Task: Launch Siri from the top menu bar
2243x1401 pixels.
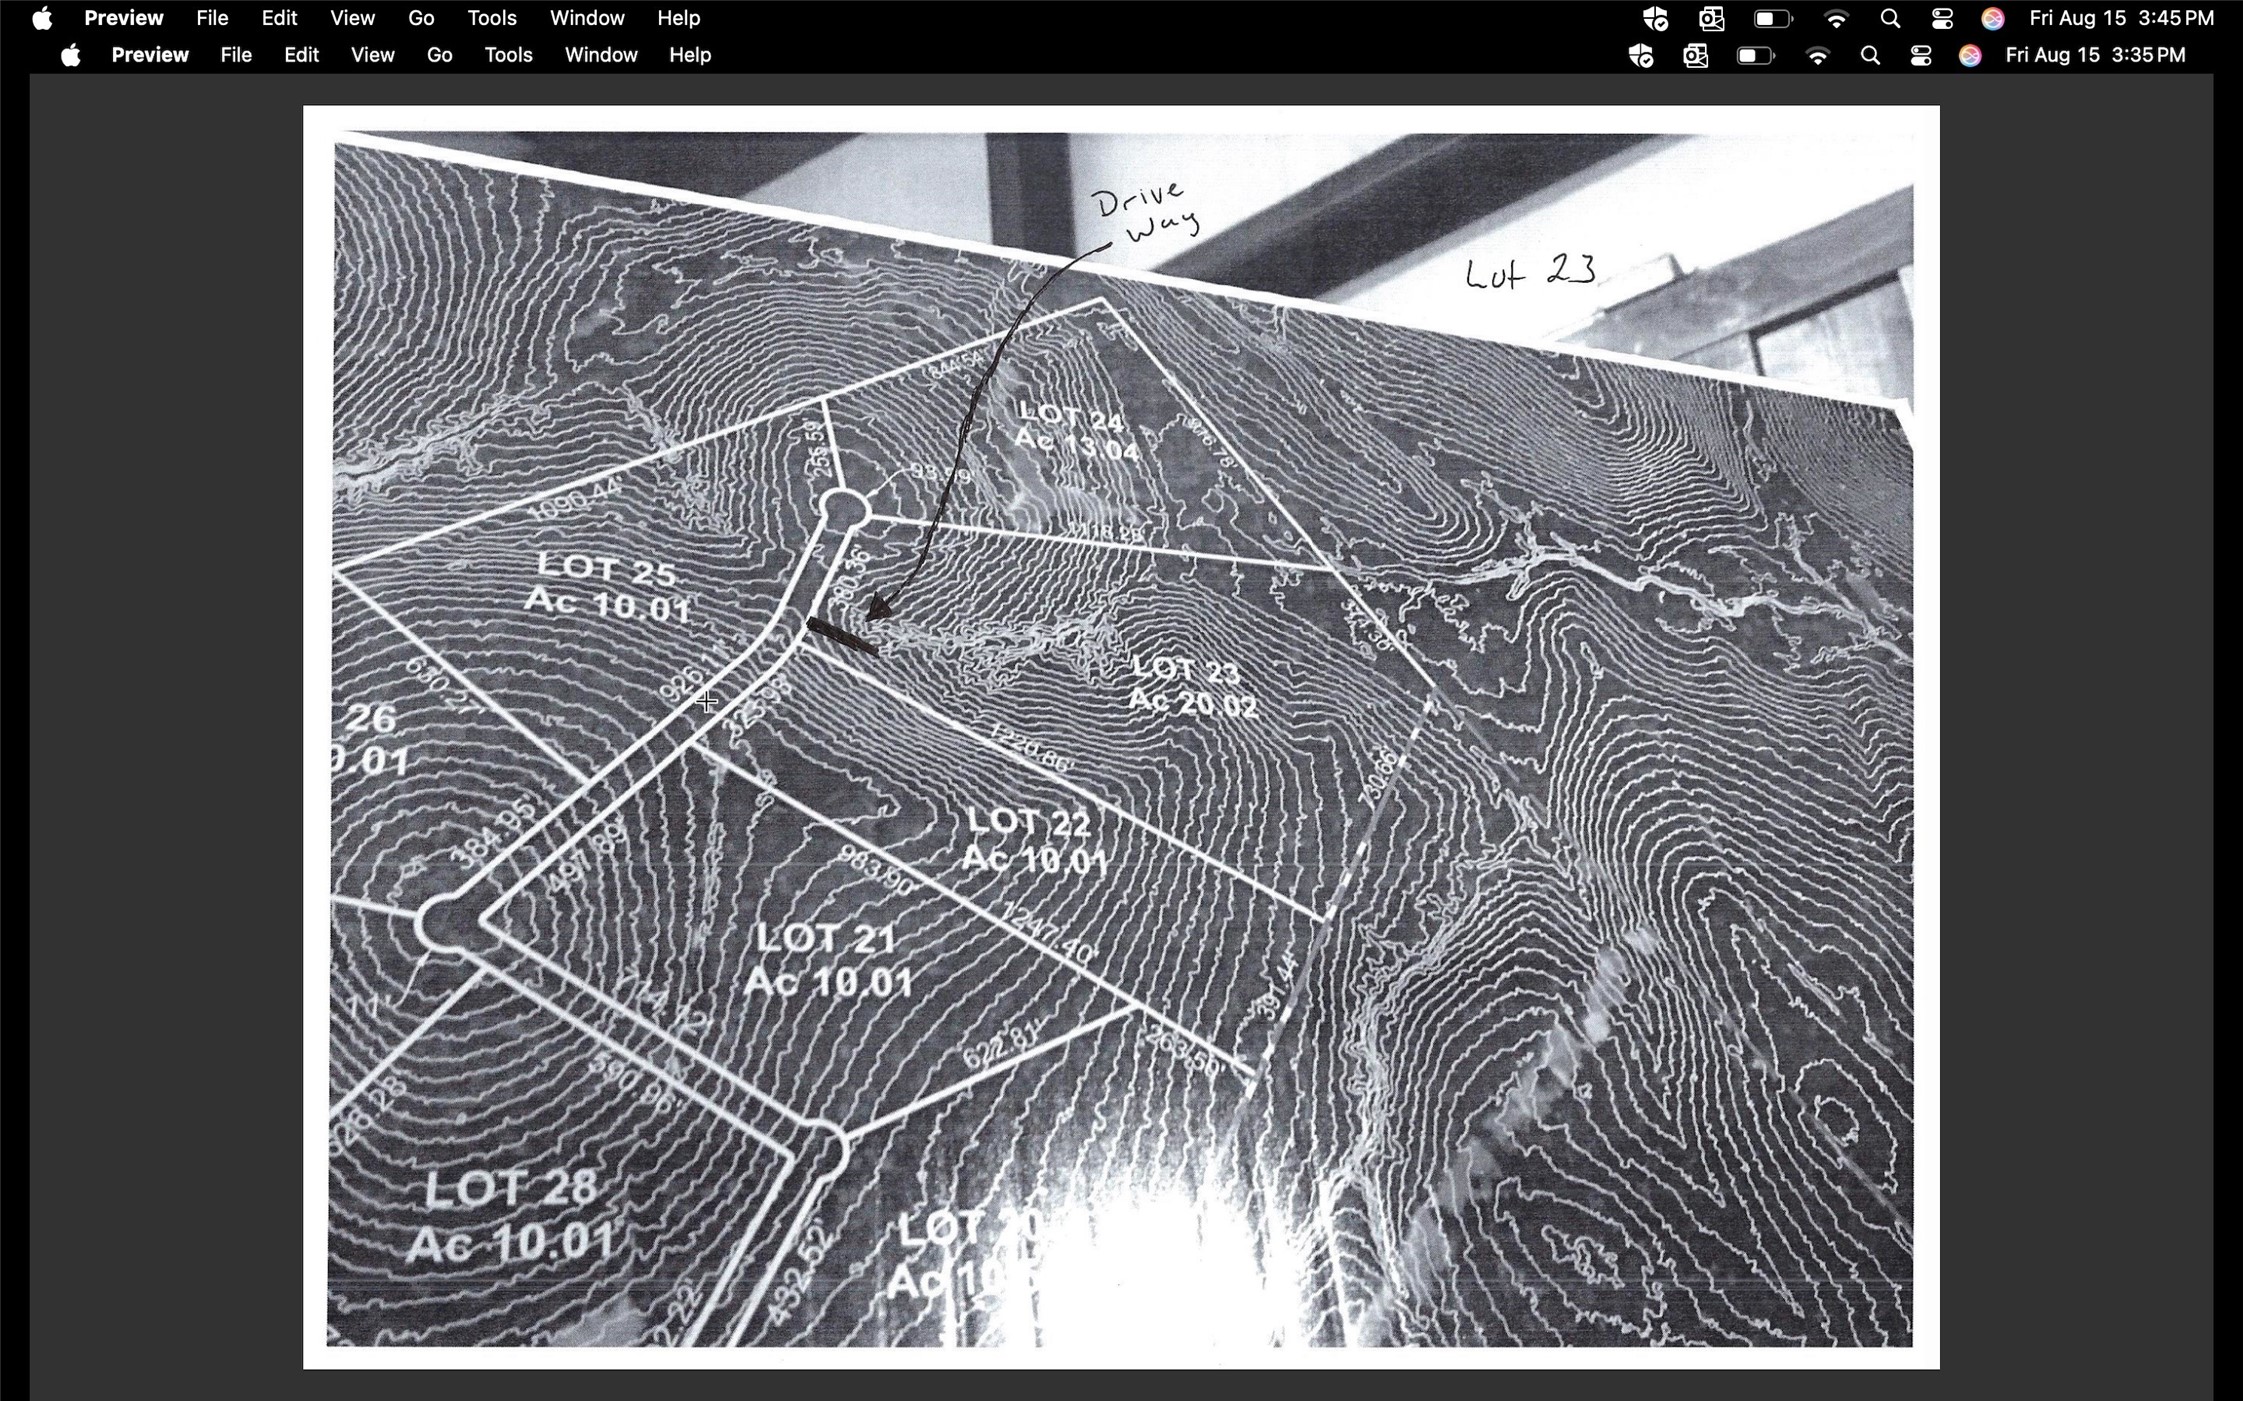Action: coord(1992,18)
